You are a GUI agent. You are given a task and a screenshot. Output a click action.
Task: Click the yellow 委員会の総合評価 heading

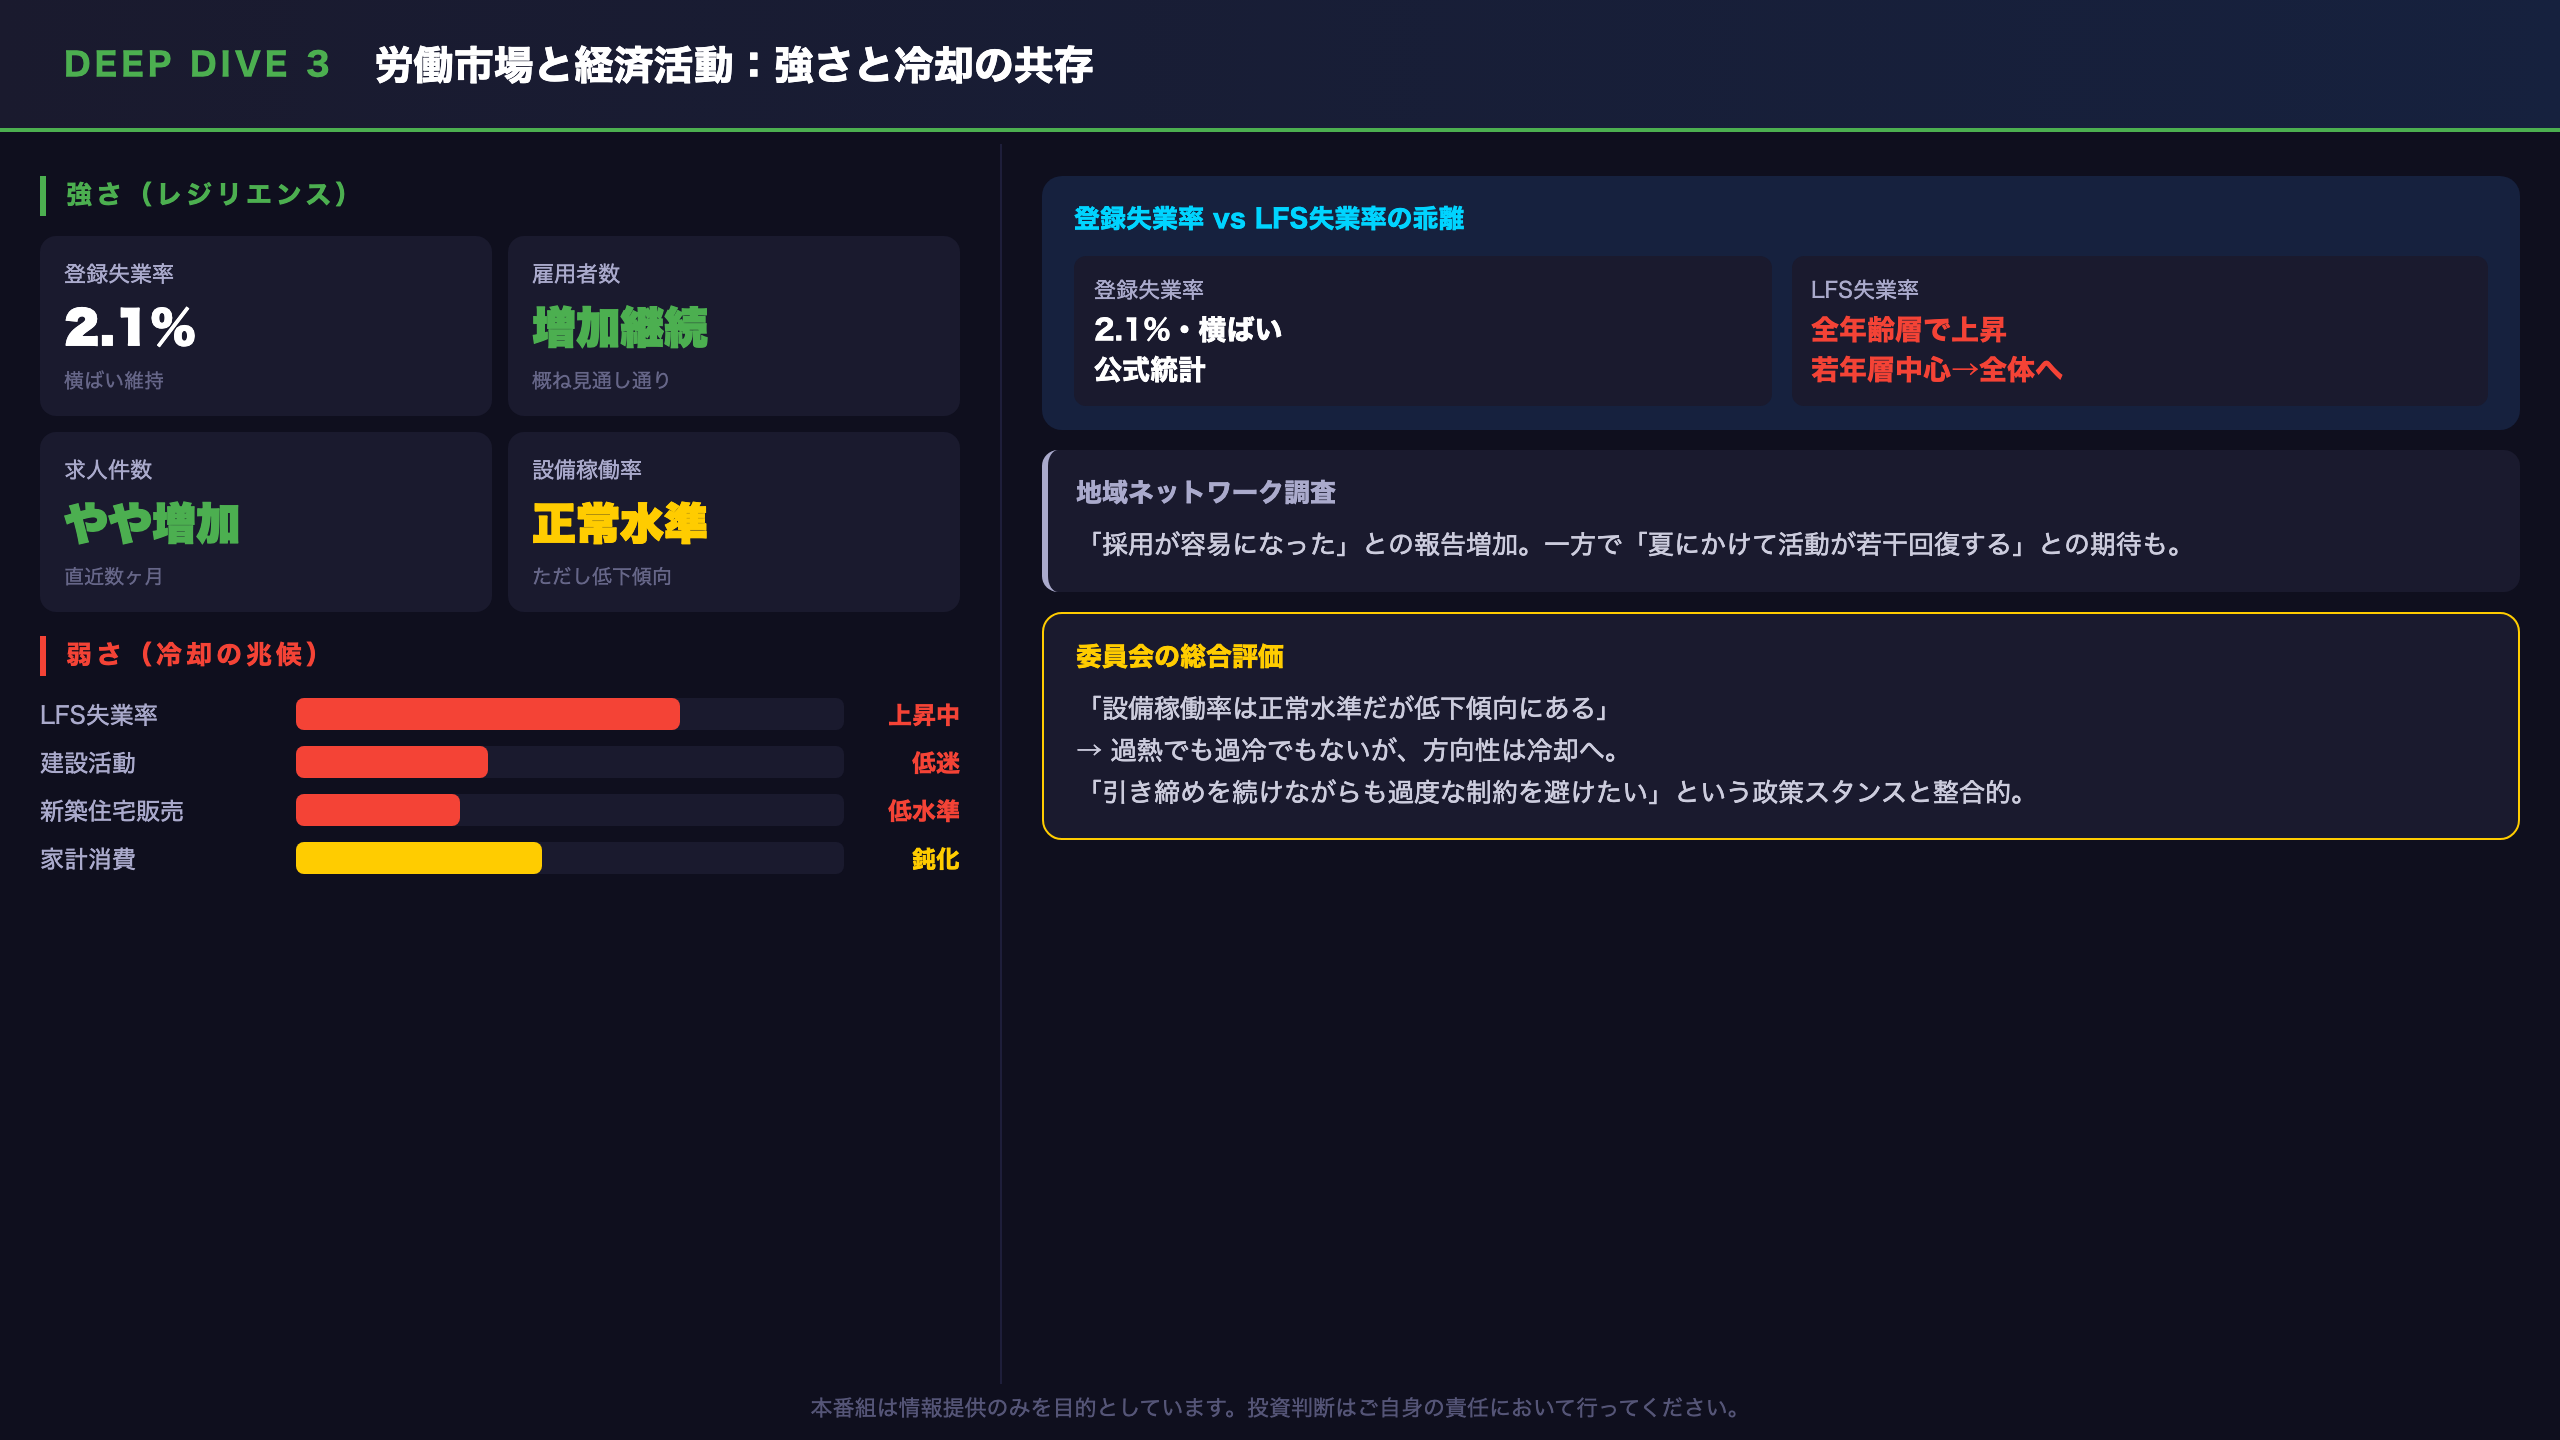1180,657
